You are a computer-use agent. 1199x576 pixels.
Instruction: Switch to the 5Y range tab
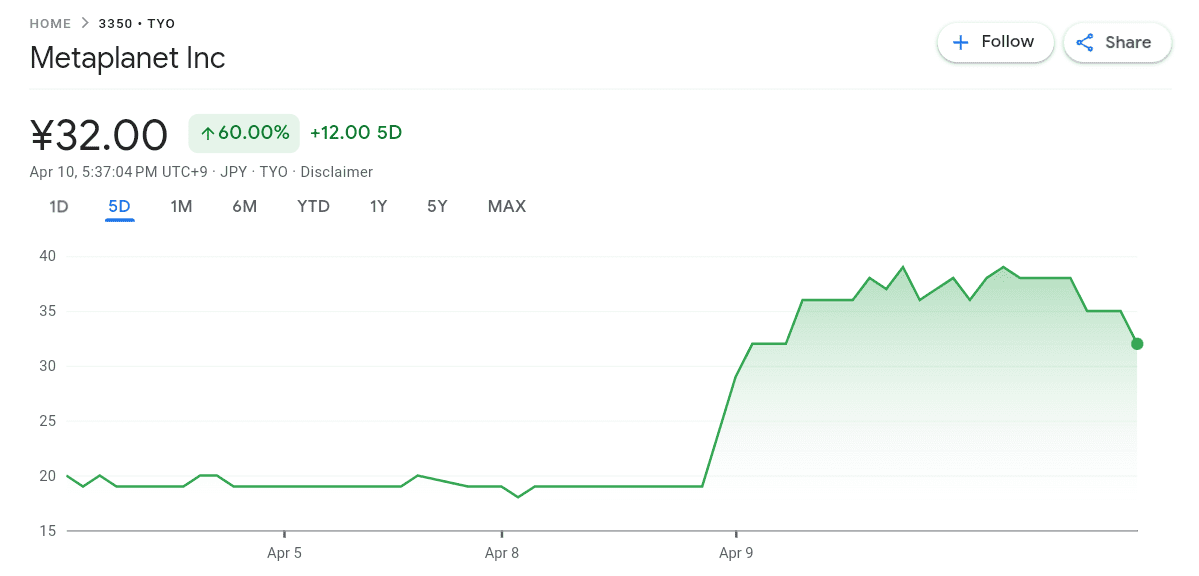[x=437, y=207]
